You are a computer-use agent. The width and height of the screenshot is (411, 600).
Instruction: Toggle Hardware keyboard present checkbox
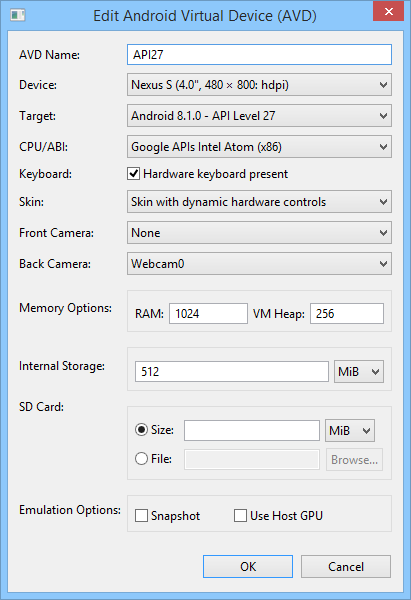pos(133,174)
